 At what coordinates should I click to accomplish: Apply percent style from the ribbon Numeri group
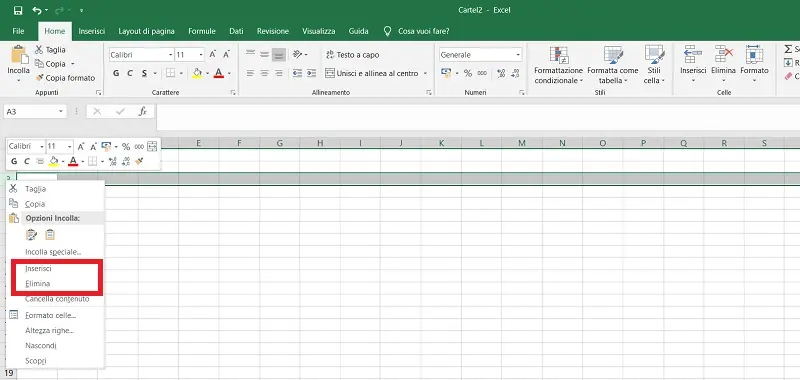(x=468, y=73)
